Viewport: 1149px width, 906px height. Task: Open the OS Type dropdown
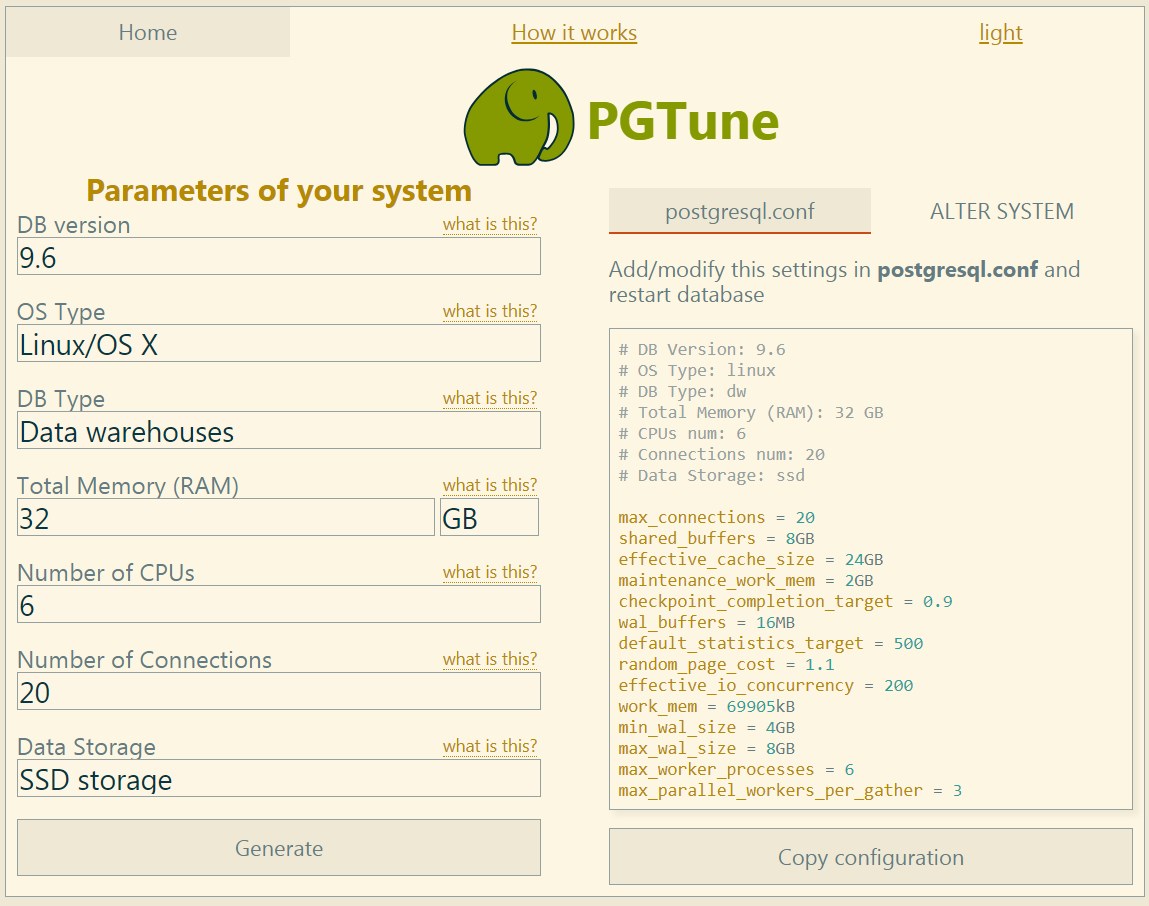click(x=278, y=344)
